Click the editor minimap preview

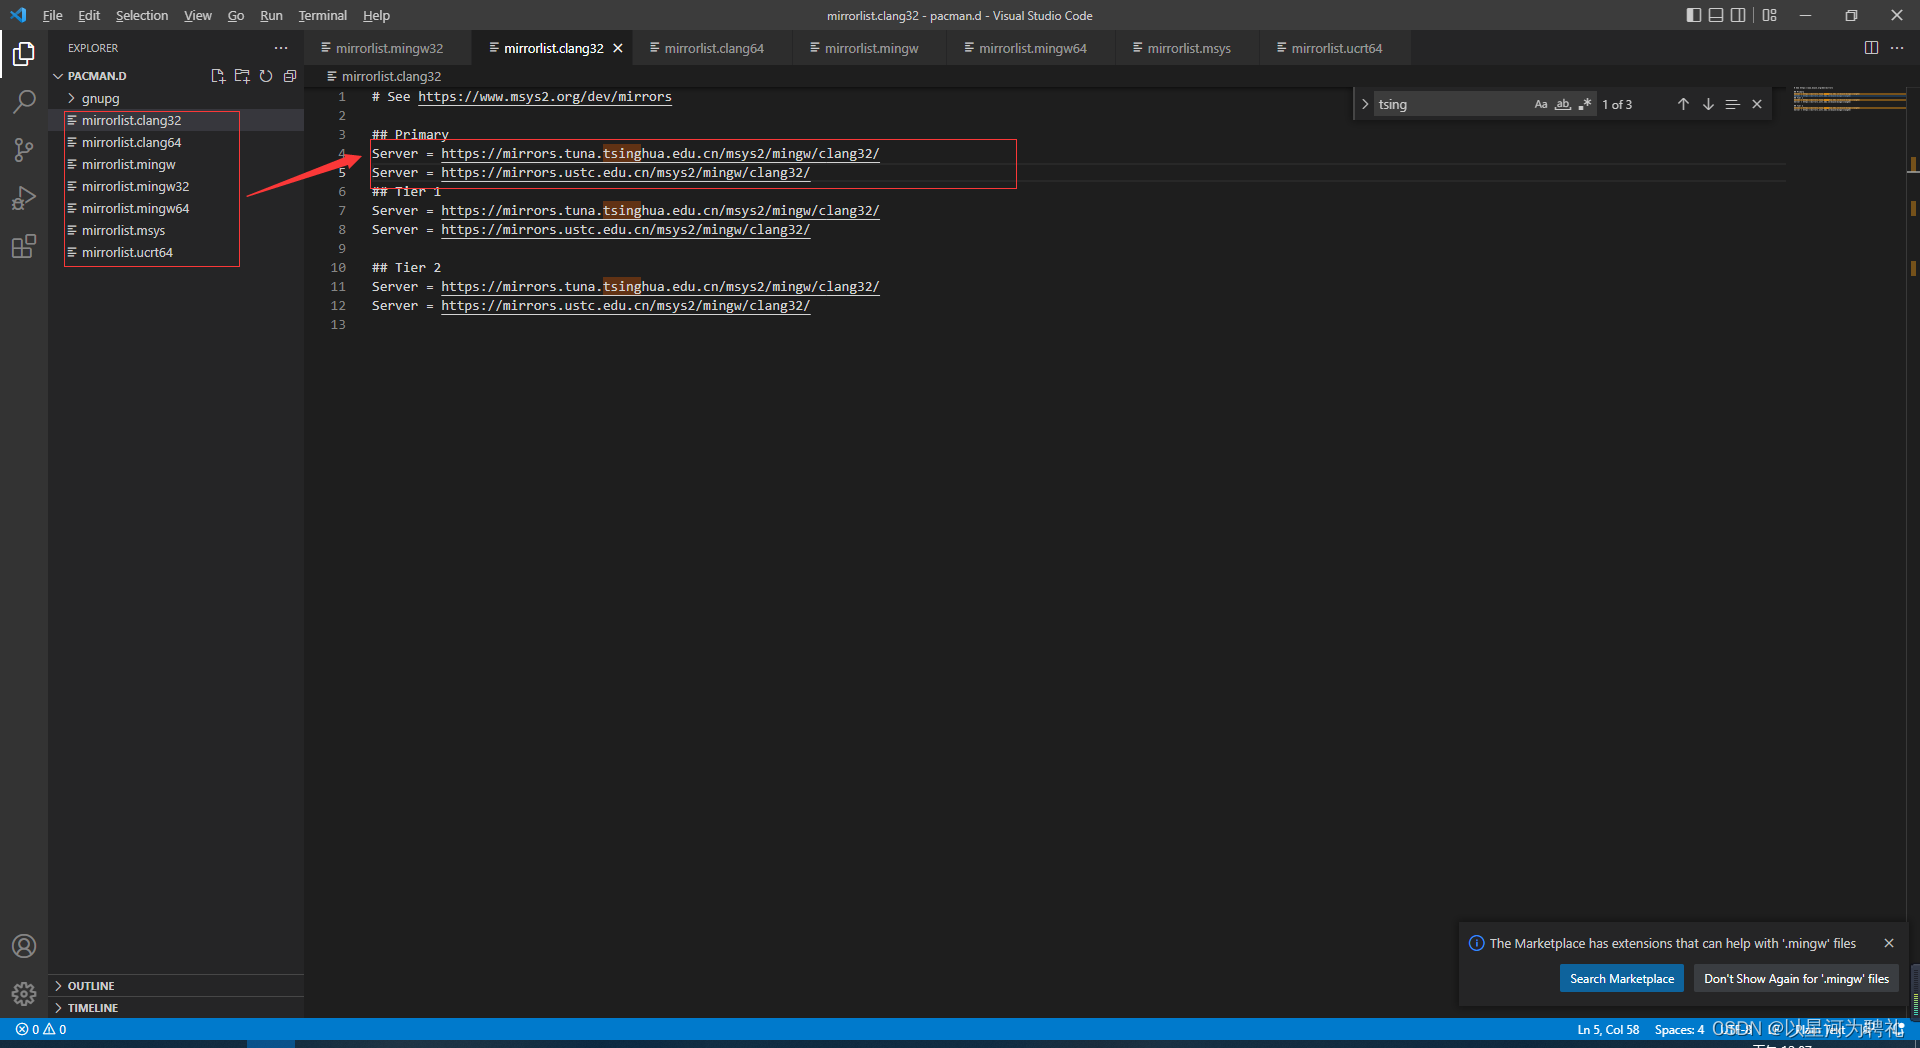click(1848, 99)
